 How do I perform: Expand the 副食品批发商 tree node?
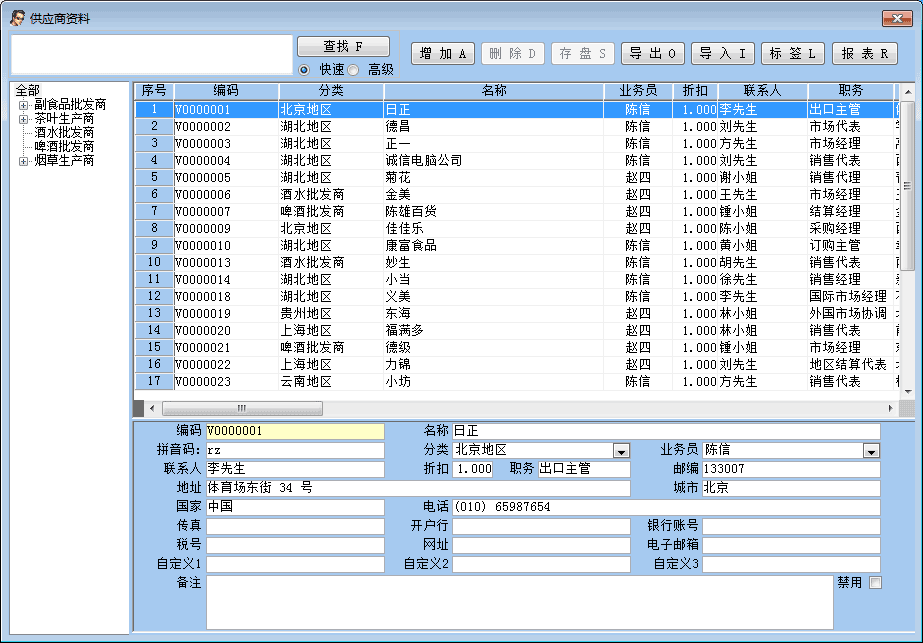(24, 104)
